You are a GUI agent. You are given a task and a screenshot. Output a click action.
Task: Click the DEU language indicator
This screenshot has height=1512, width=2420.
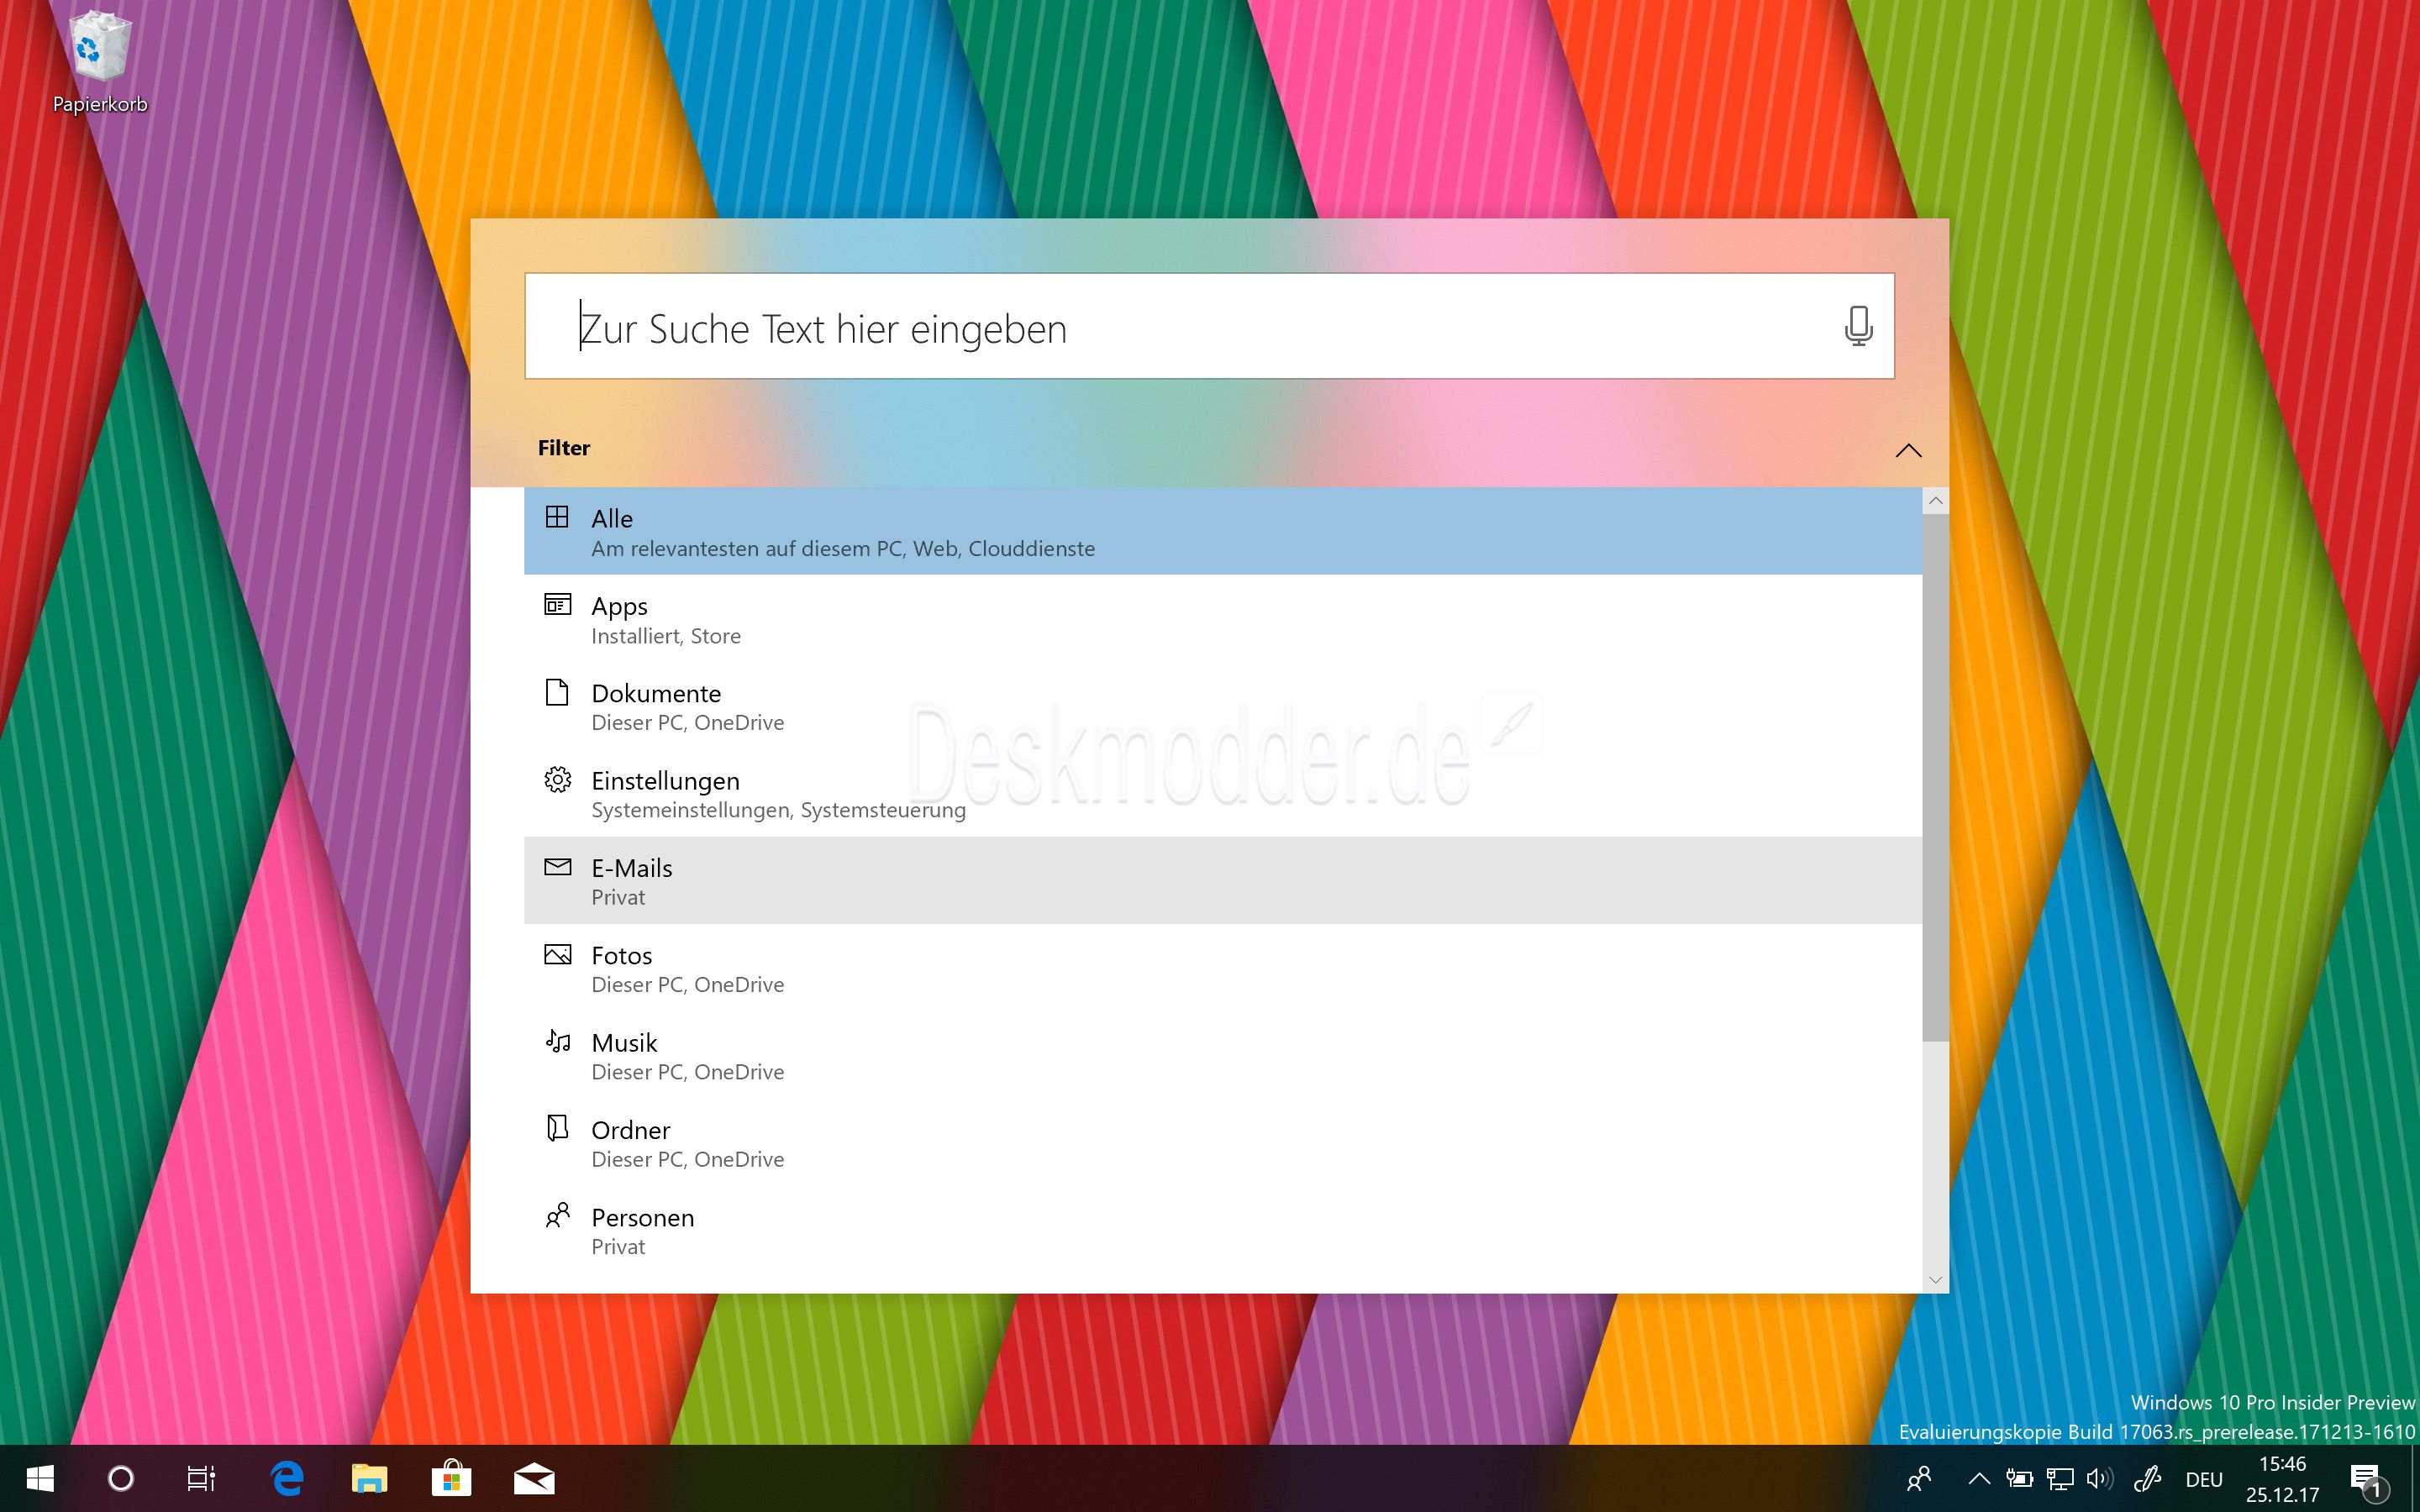tap(2204, 1479)
